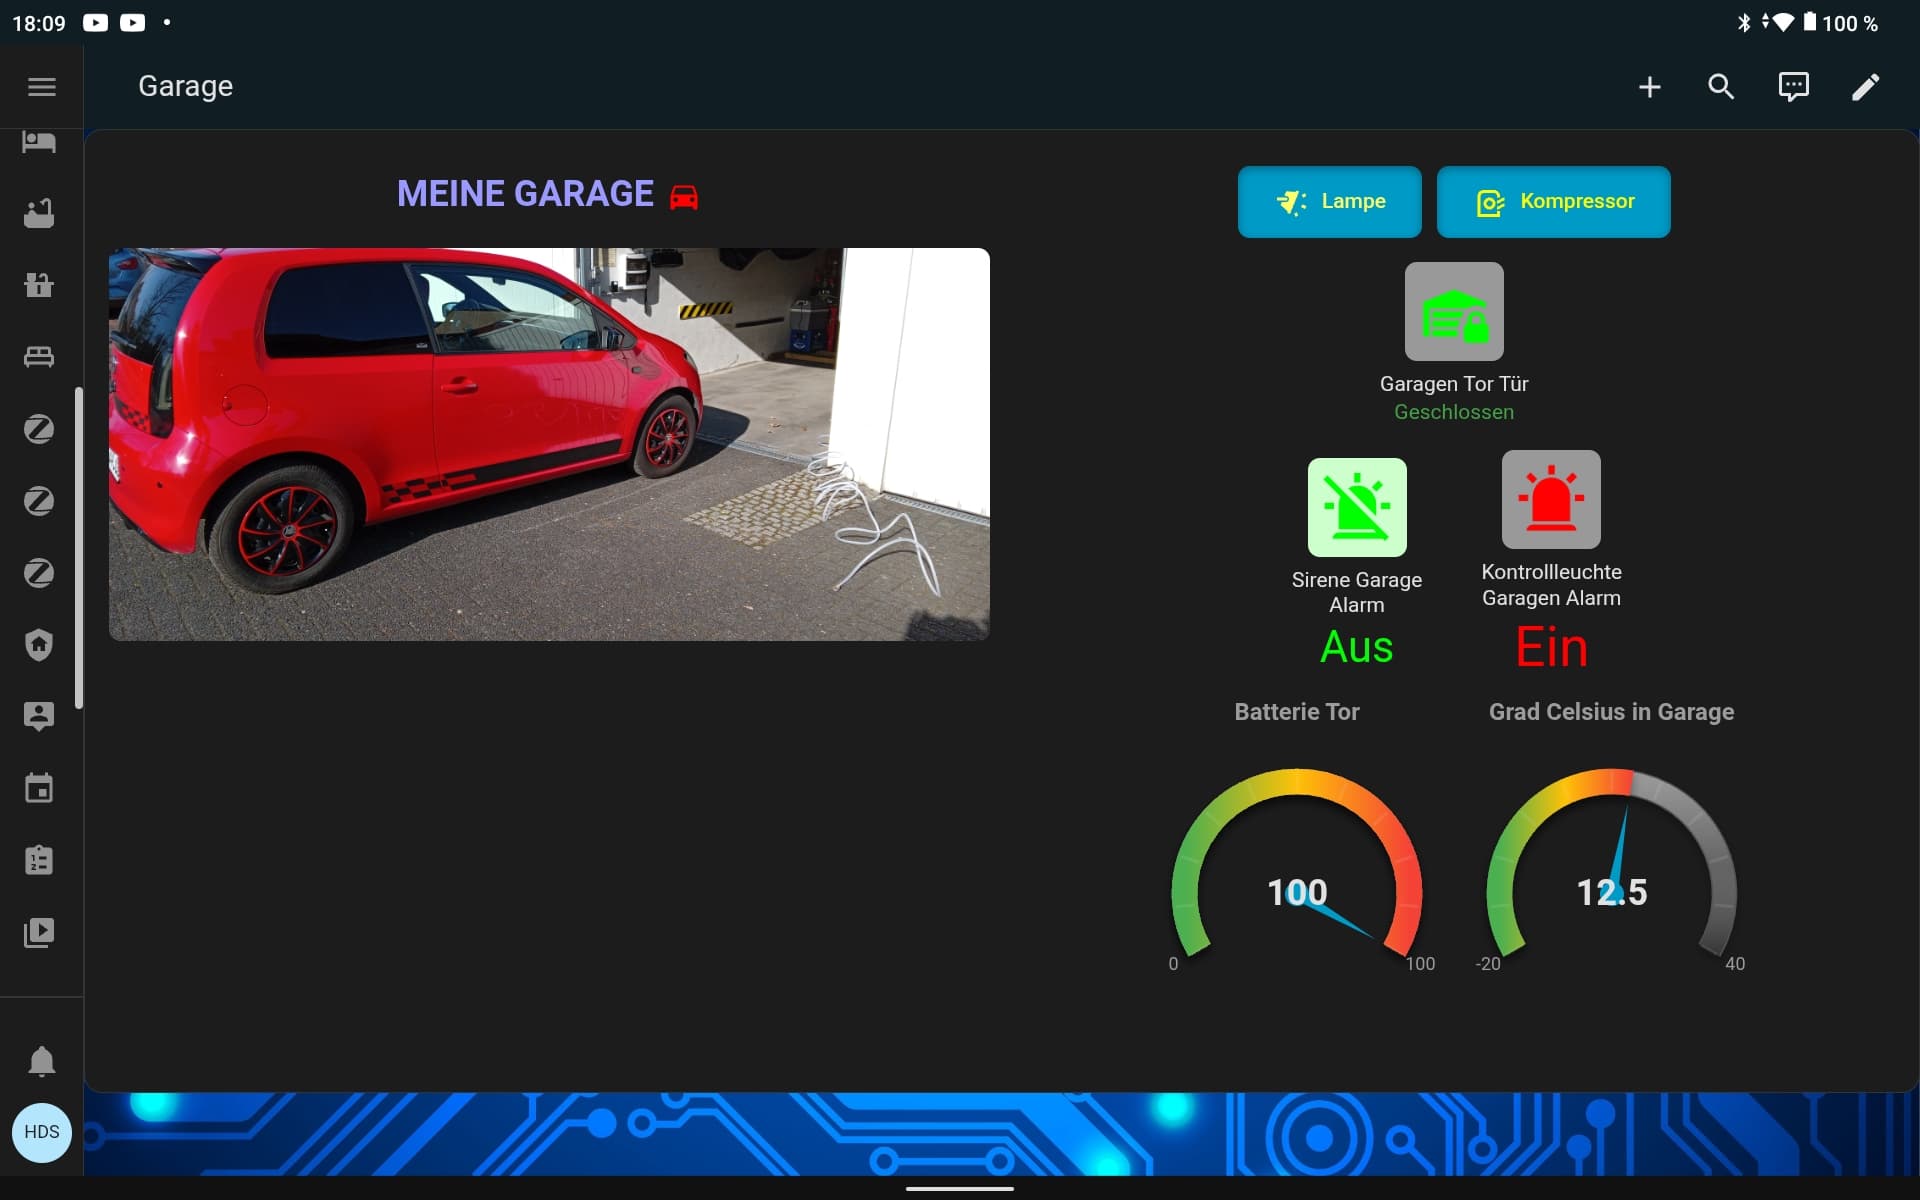Click the pencil edit dashboard icon
This screenshot has height=1200, width=1920.
[x=1865, y=87]
